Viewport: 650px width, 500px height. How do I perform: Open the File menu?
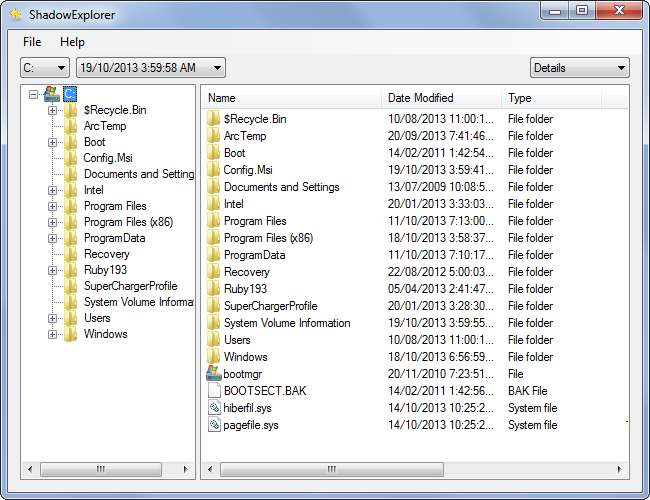pos(32,42)
